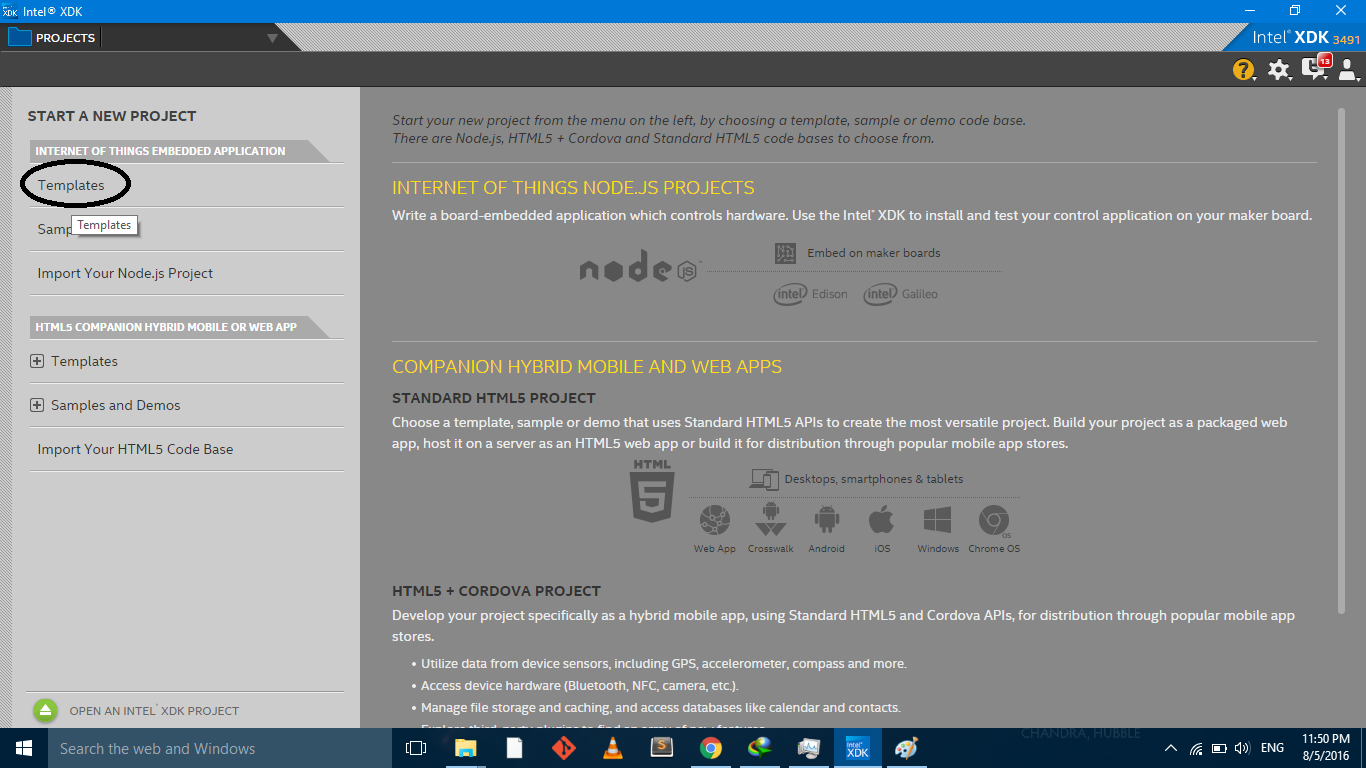Click the HTML5 shield logo
This screenshot has width=1366, height=768.
[652, 490]
